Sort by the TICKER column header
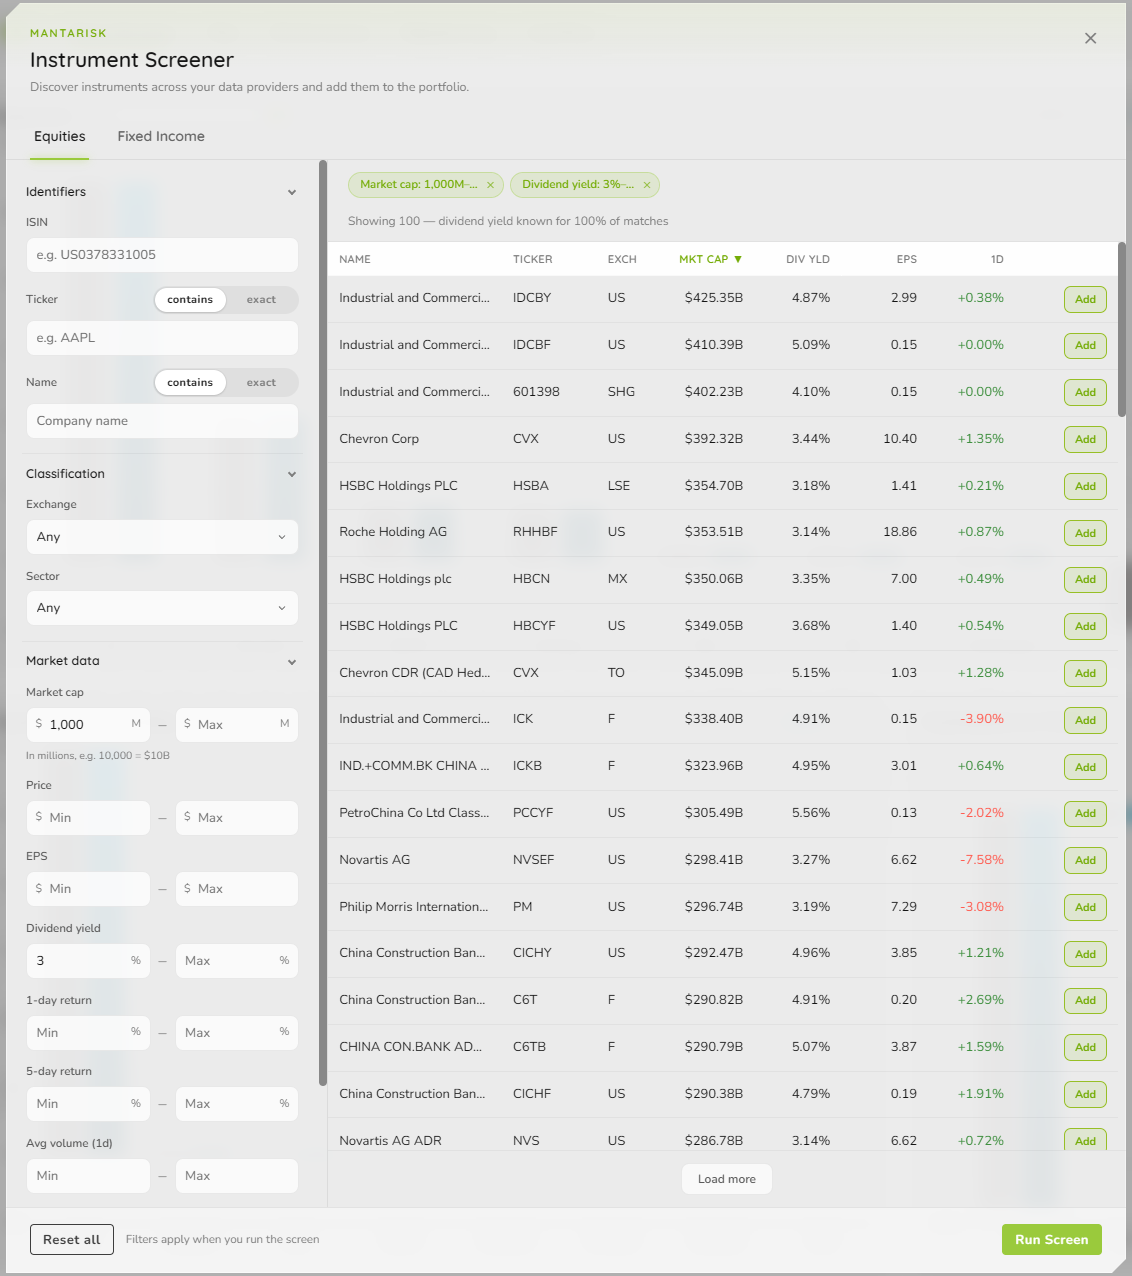This screenshot has width=1132, height=1276. click(532, 259)
